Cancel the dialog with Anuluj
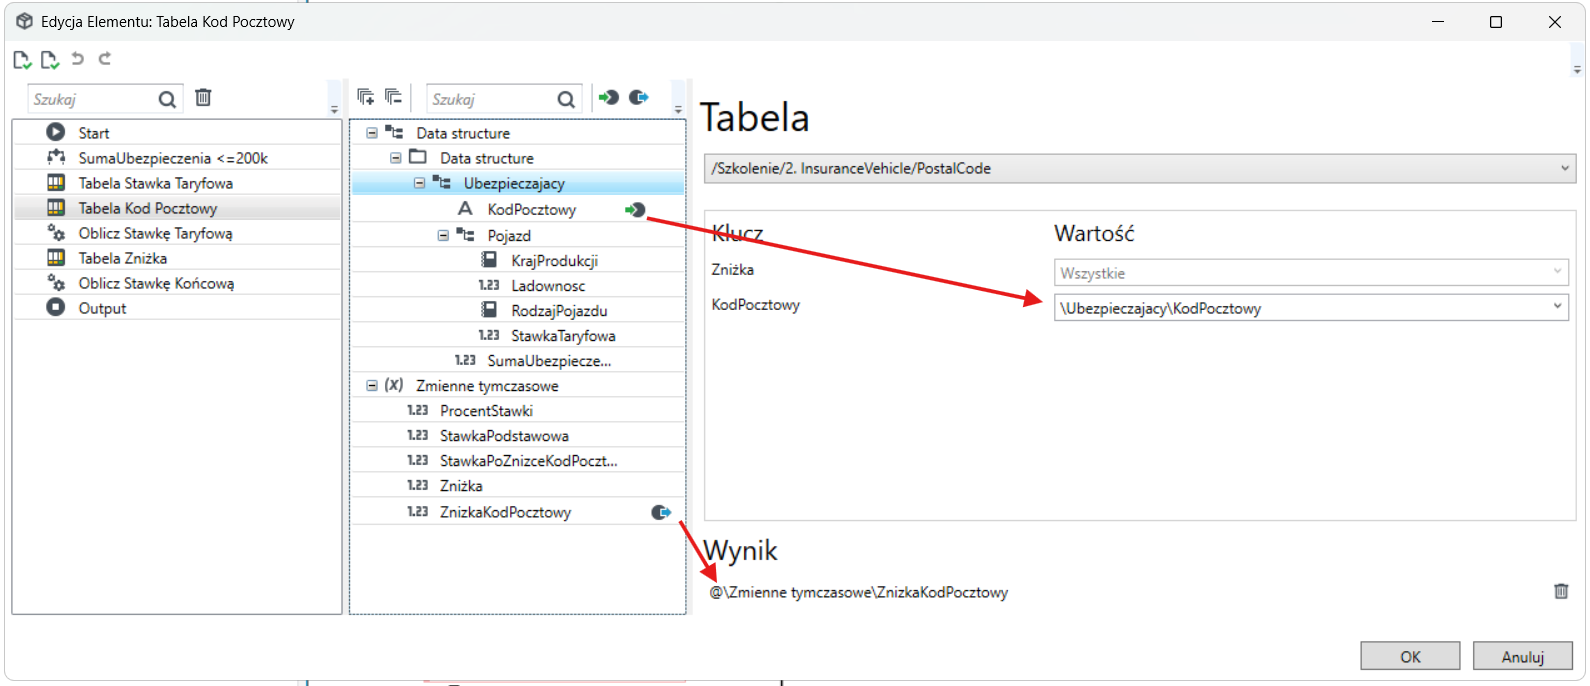This screenshot has width=1590, height=686. pos(1522,656)
